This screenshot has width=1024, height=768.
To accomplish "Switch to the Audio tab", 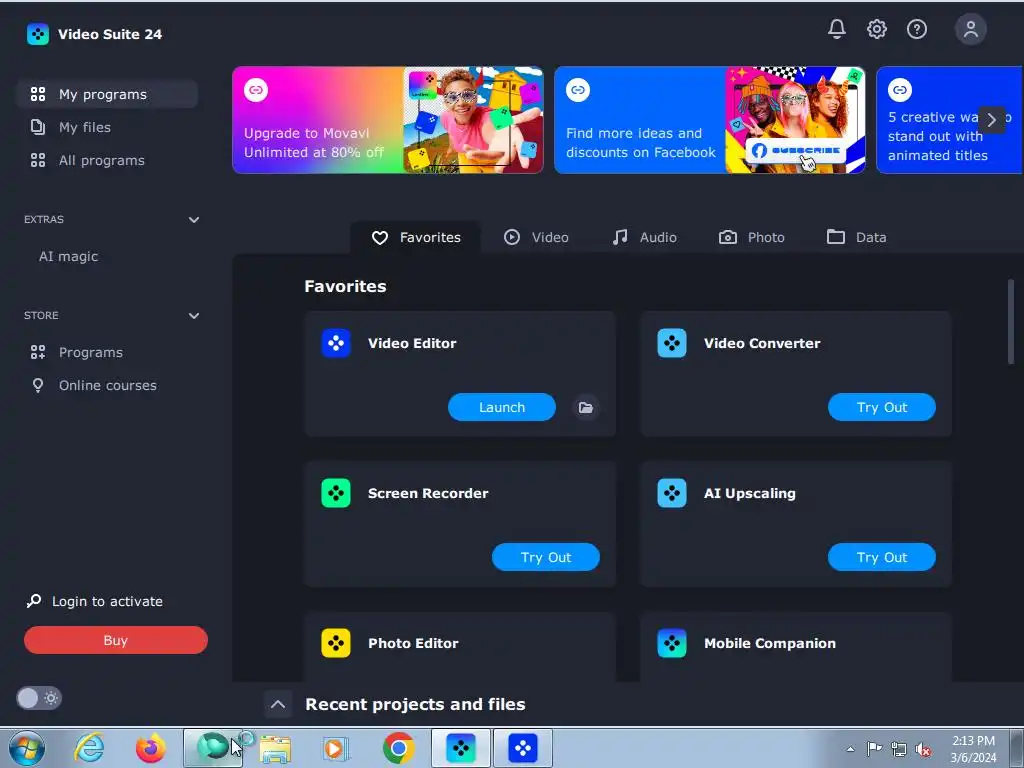I will tap(644, 237).
